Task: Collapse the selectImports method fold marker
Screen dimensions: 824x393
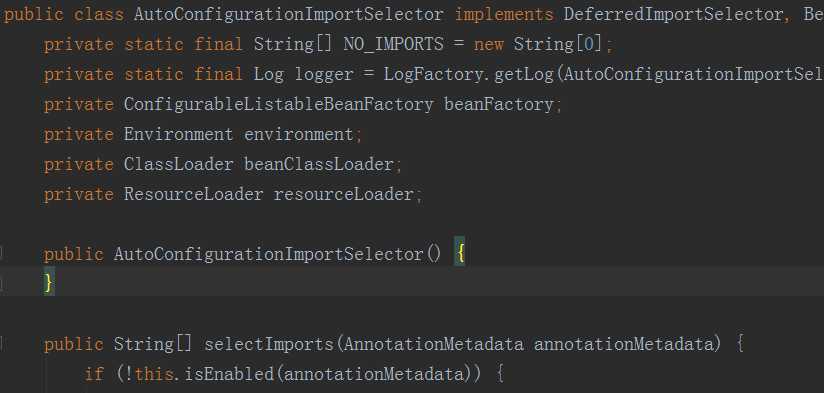Action: pyautogui.click(x=2, y=345)
